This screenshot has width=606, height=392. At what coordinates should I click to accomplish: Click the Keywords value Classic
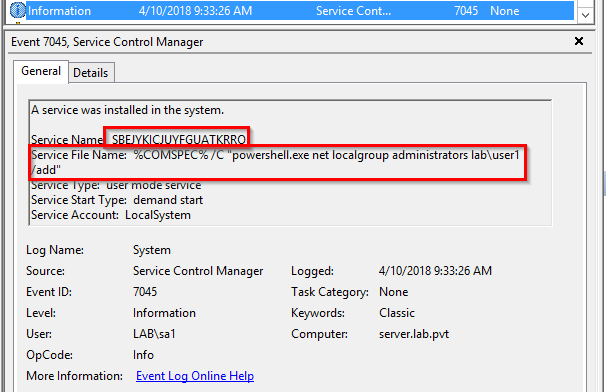coord(397,313)
